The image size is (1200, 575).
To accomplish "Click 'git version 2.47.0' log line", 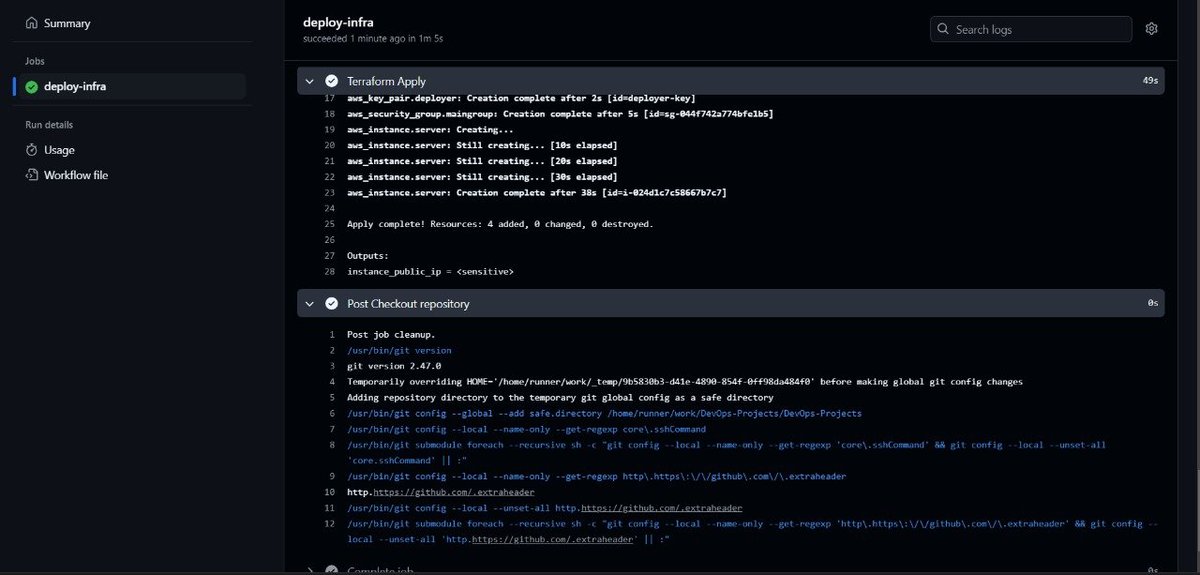I will point(394,366).
